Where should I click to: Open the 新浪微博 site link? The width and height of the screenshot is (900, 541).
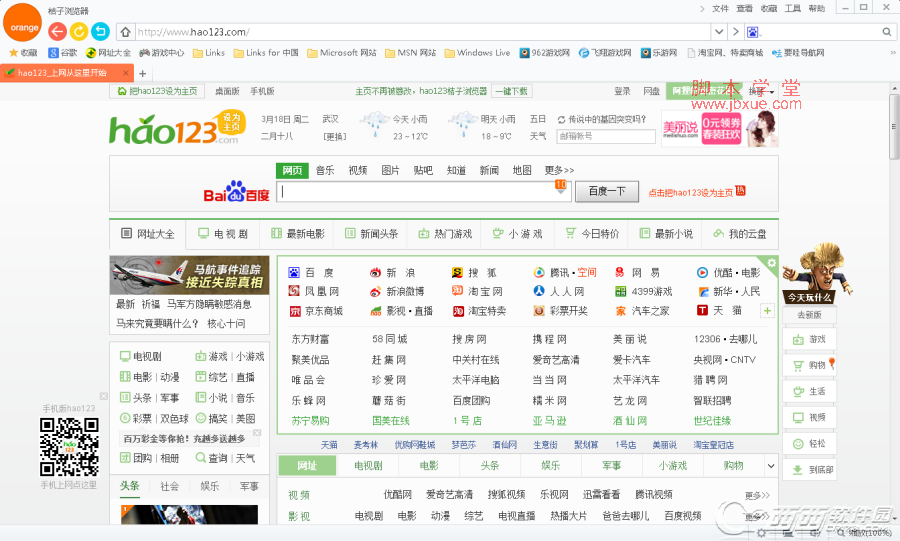397,291
